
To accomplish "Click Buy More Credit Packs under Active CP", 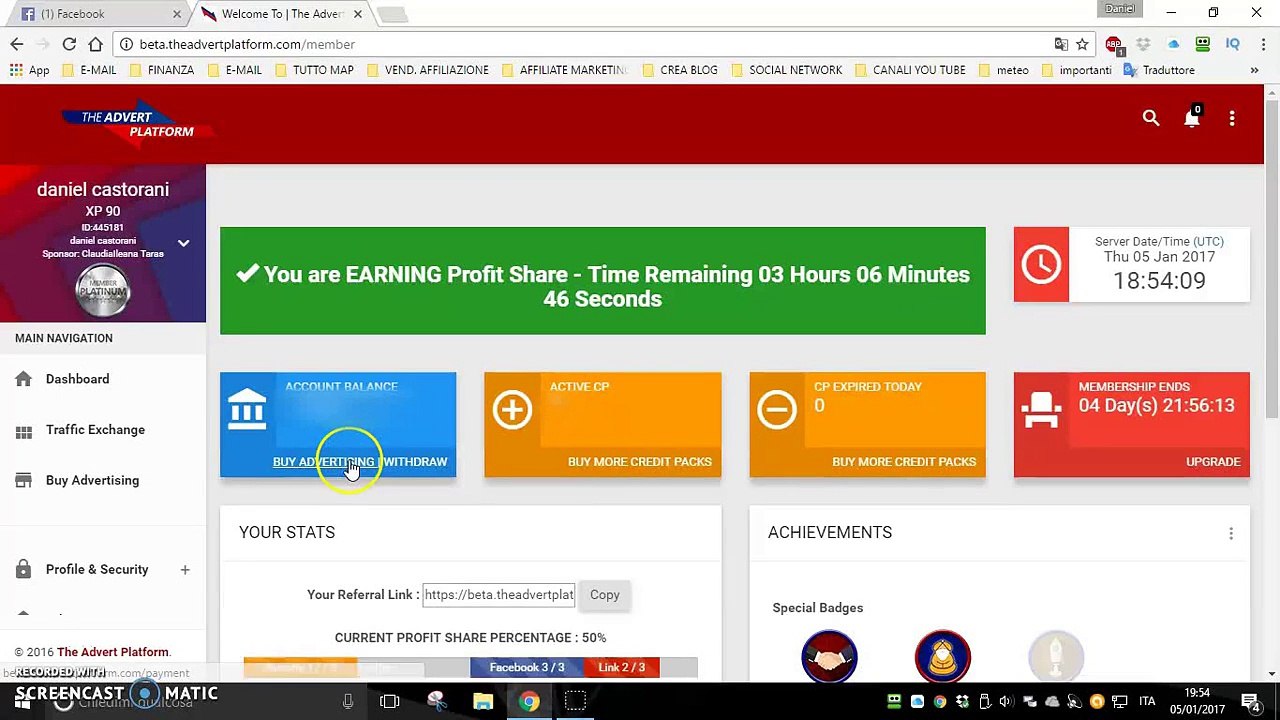I will pos(640,462).
